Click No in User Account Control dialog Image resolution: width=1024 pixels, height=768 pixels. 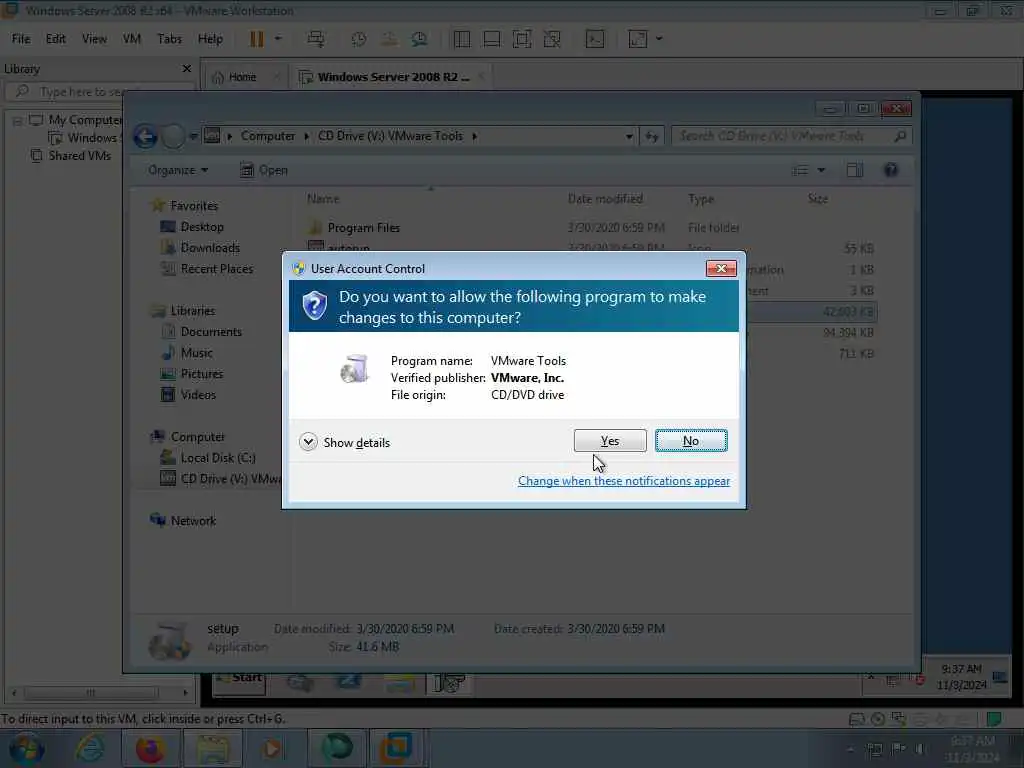point(690,441)
